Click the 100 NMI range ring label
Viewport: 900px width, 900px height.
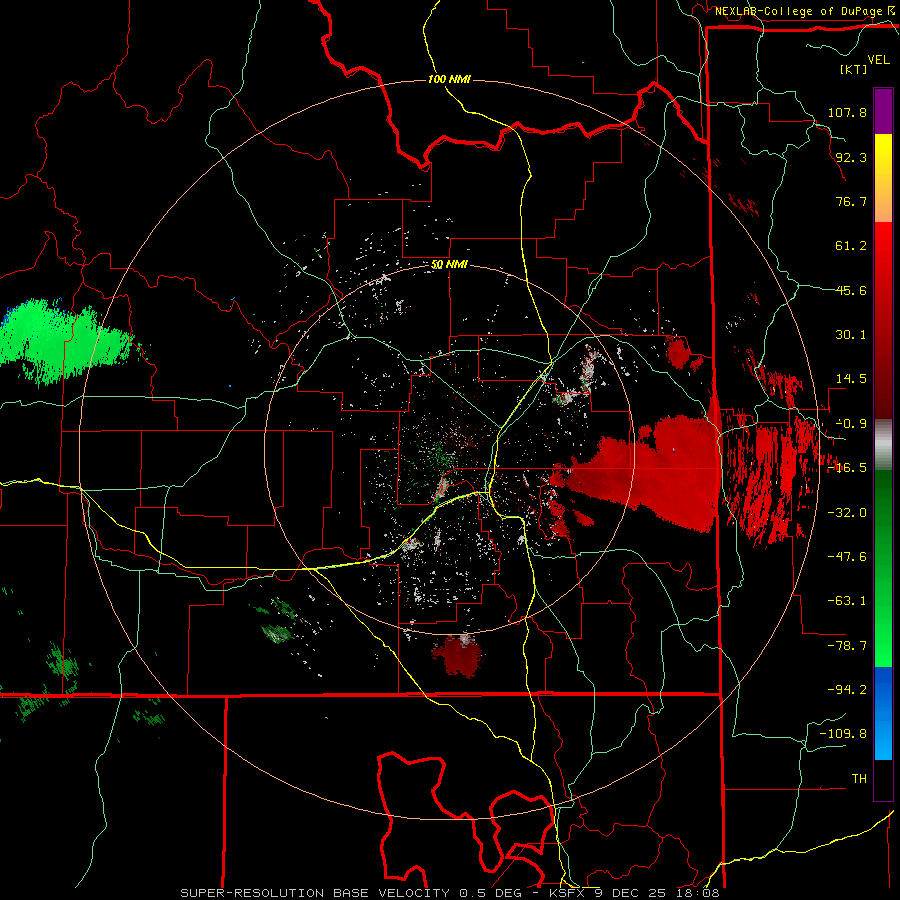(449, 79)
